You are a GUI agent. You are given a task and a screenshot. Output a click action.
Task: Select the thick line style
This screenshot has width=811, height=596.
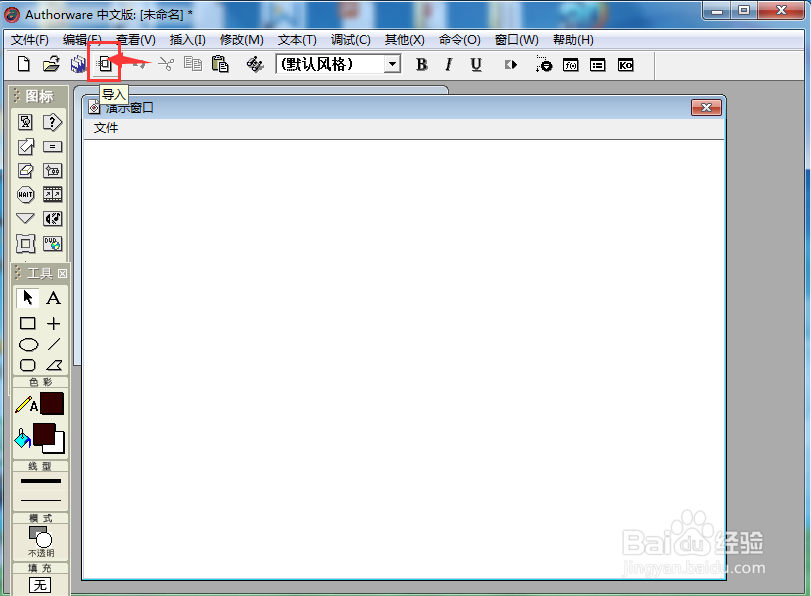41,481
